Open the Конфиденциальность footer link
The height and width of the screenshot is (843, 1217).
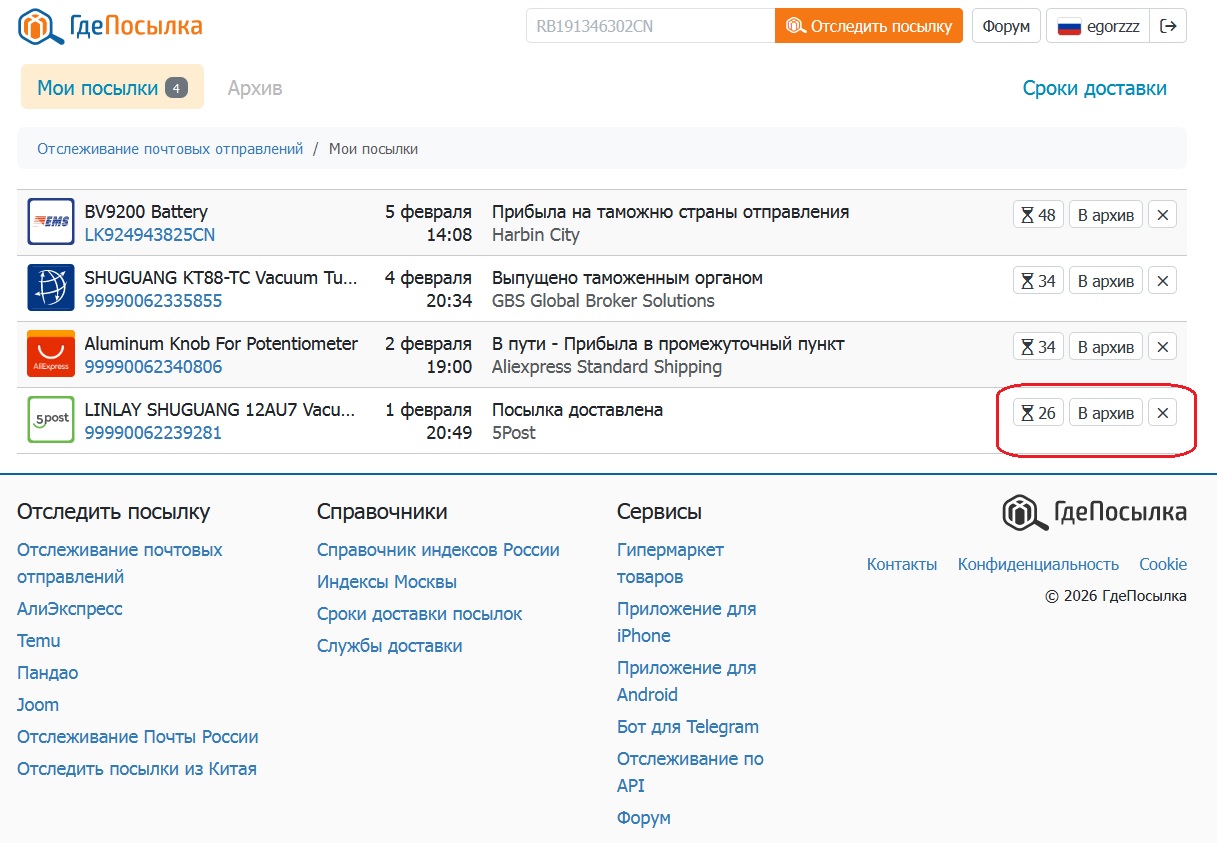(x=1038, y=564)
